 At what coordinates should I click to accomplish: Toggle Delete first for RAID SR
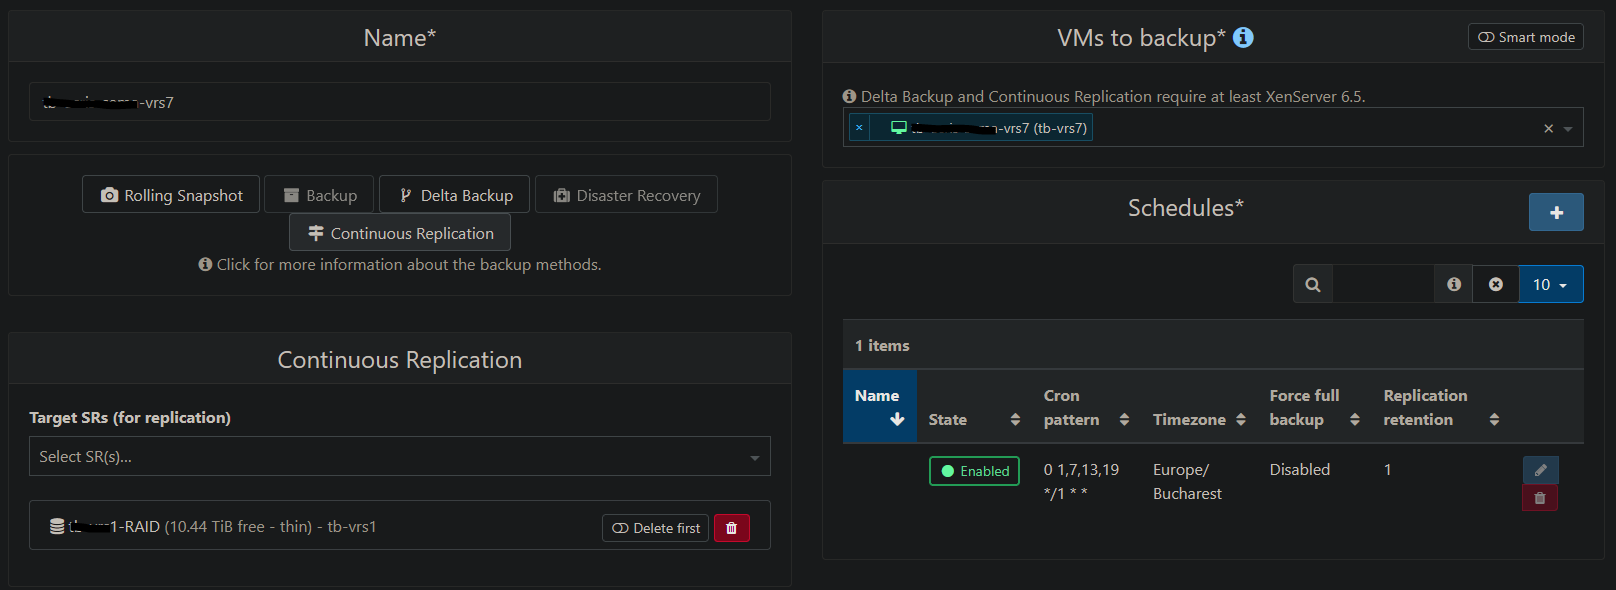click(x=655, y=528)
